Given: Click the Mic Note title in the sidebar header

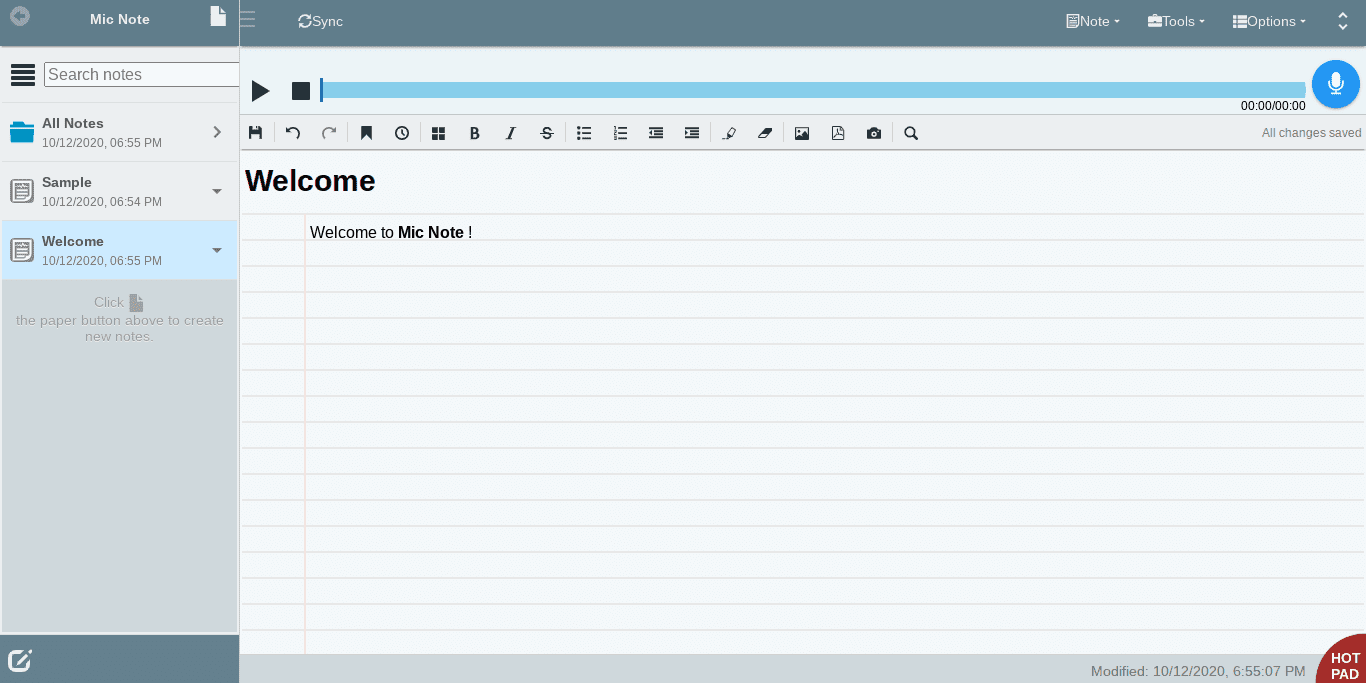Looking at the screenshot, I should pyautogui.click(x=120, y=19).
